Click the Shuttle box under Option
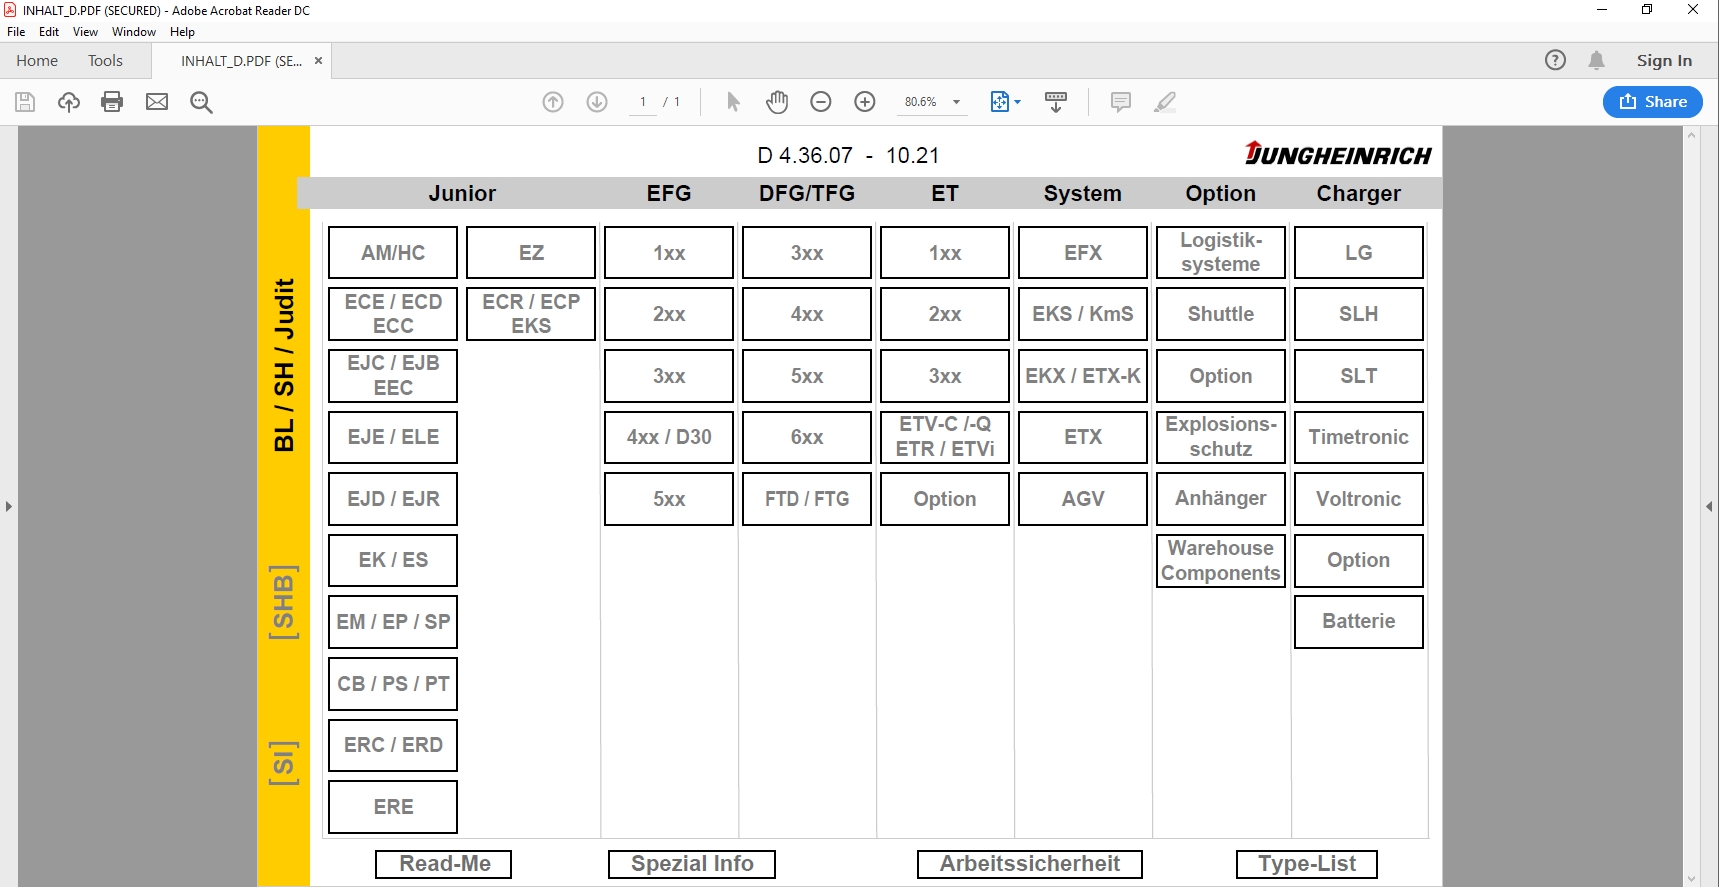 1221,314
